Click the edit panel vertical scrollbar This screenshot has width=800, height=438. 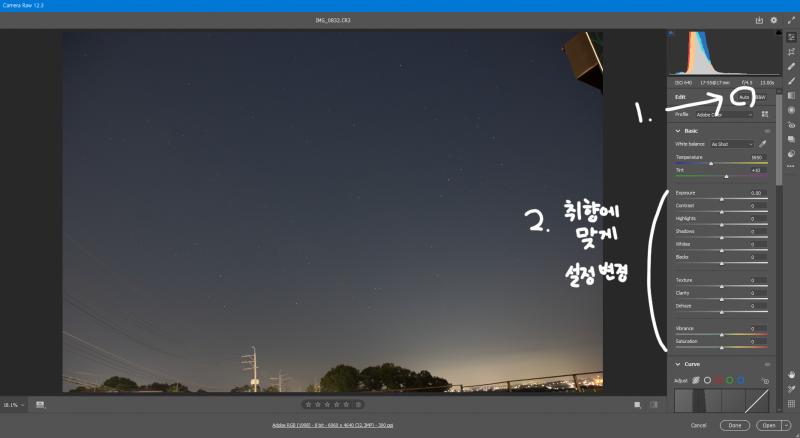779,138
